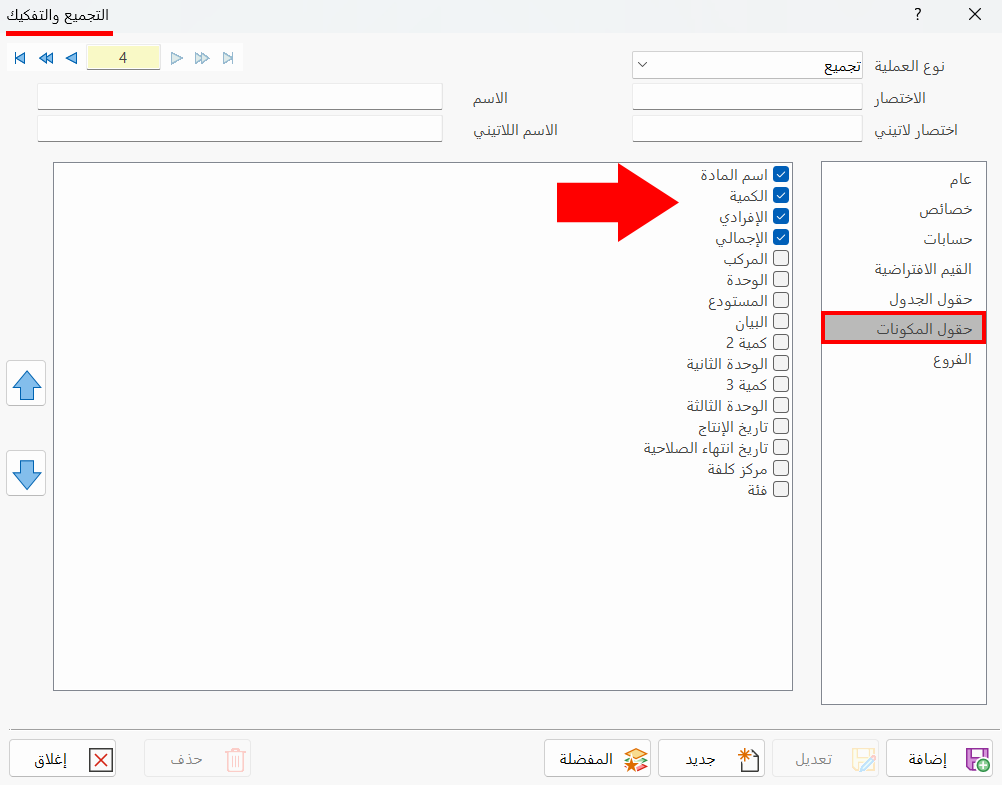Click the المفضلة (Favorites) button
The image size is (1002, 785).
(597, 759)
